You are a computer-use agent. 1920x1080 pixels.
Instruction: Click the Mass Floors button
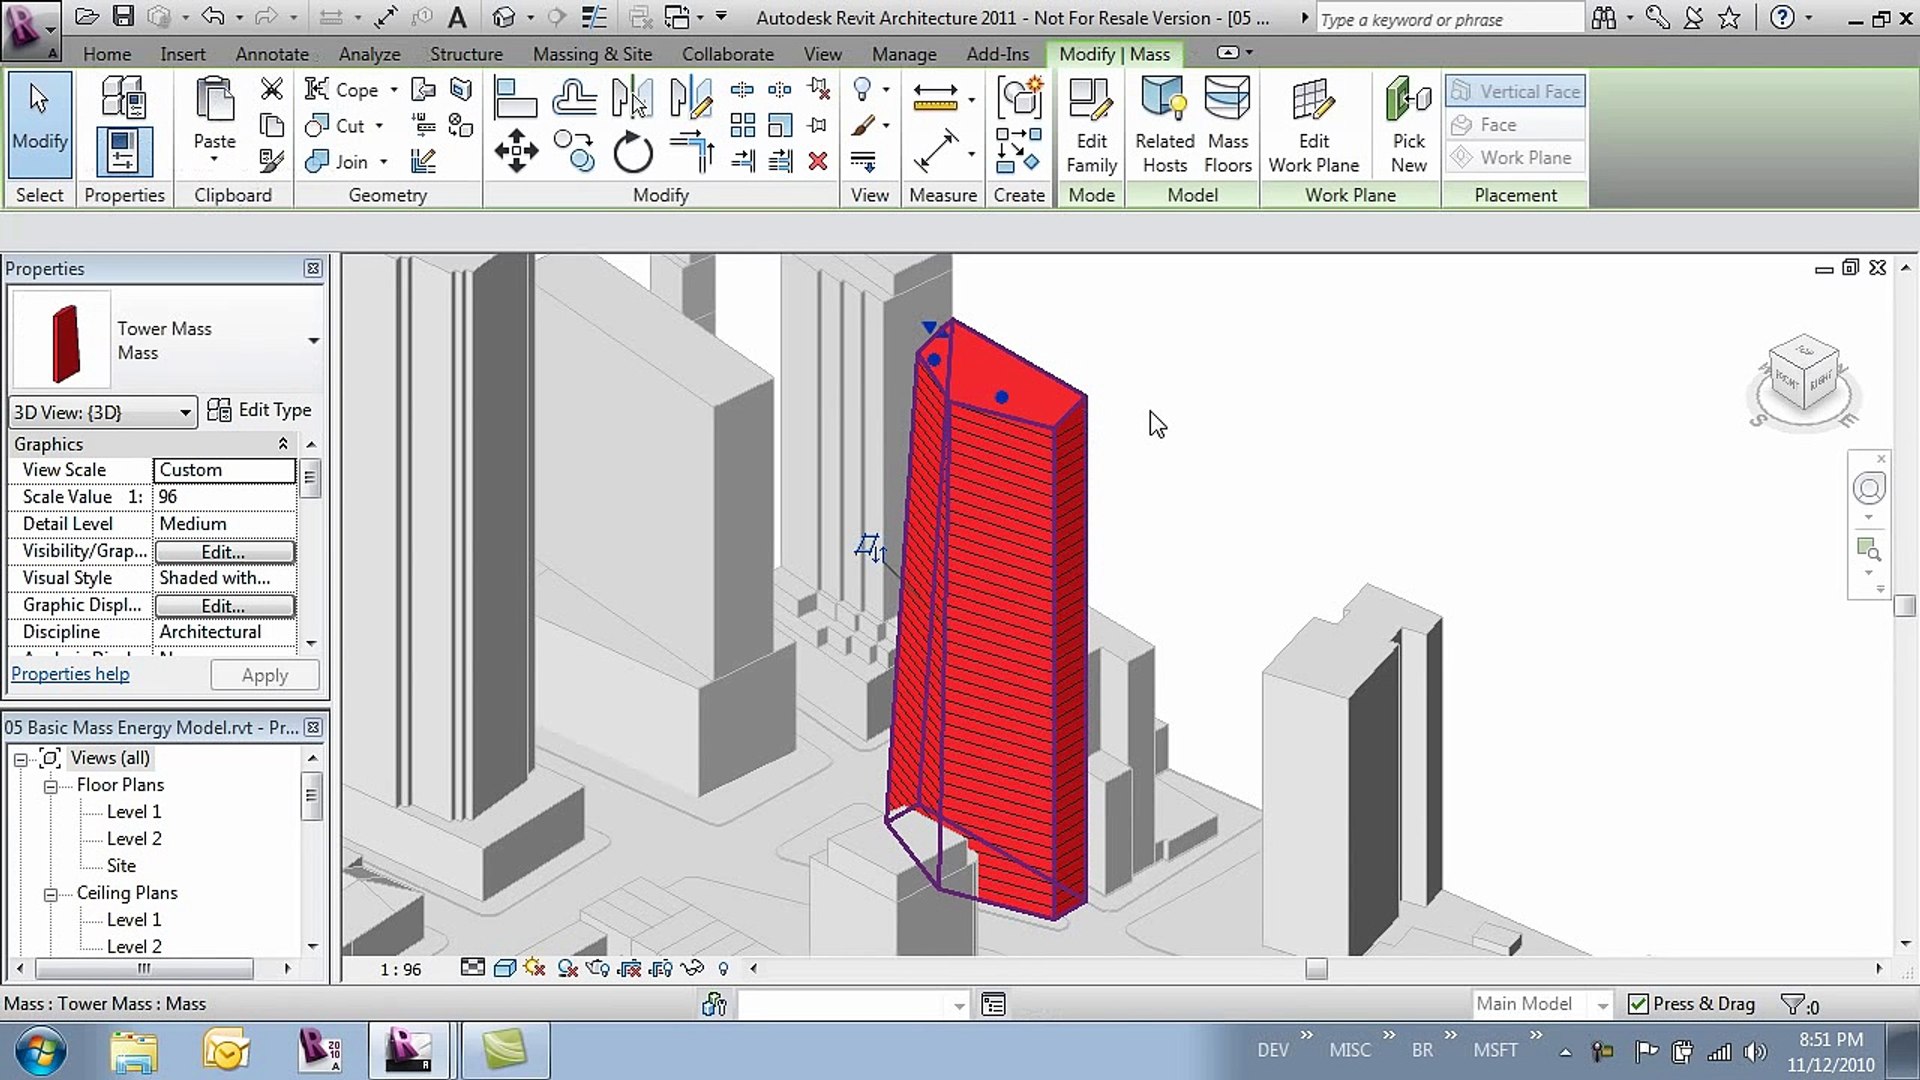coord(1228,126)
